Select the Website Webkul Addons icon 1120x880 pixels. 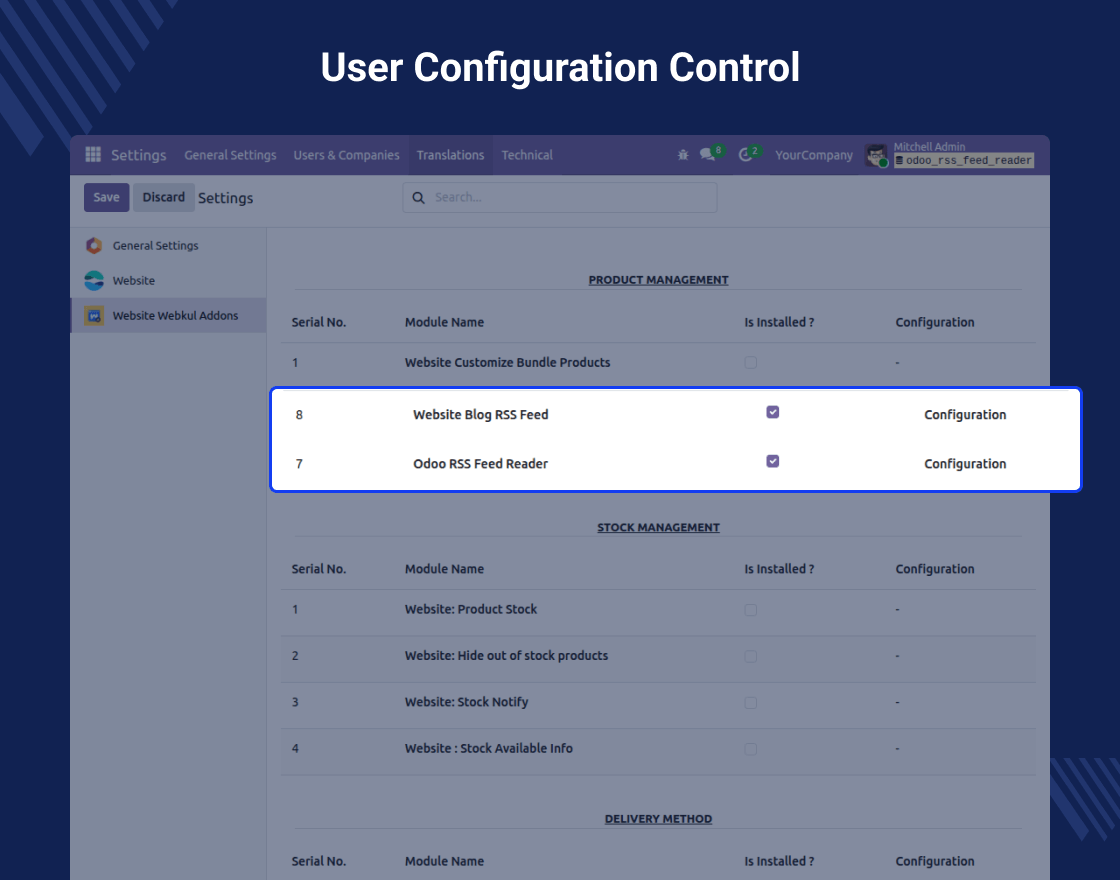pos(94,316)
